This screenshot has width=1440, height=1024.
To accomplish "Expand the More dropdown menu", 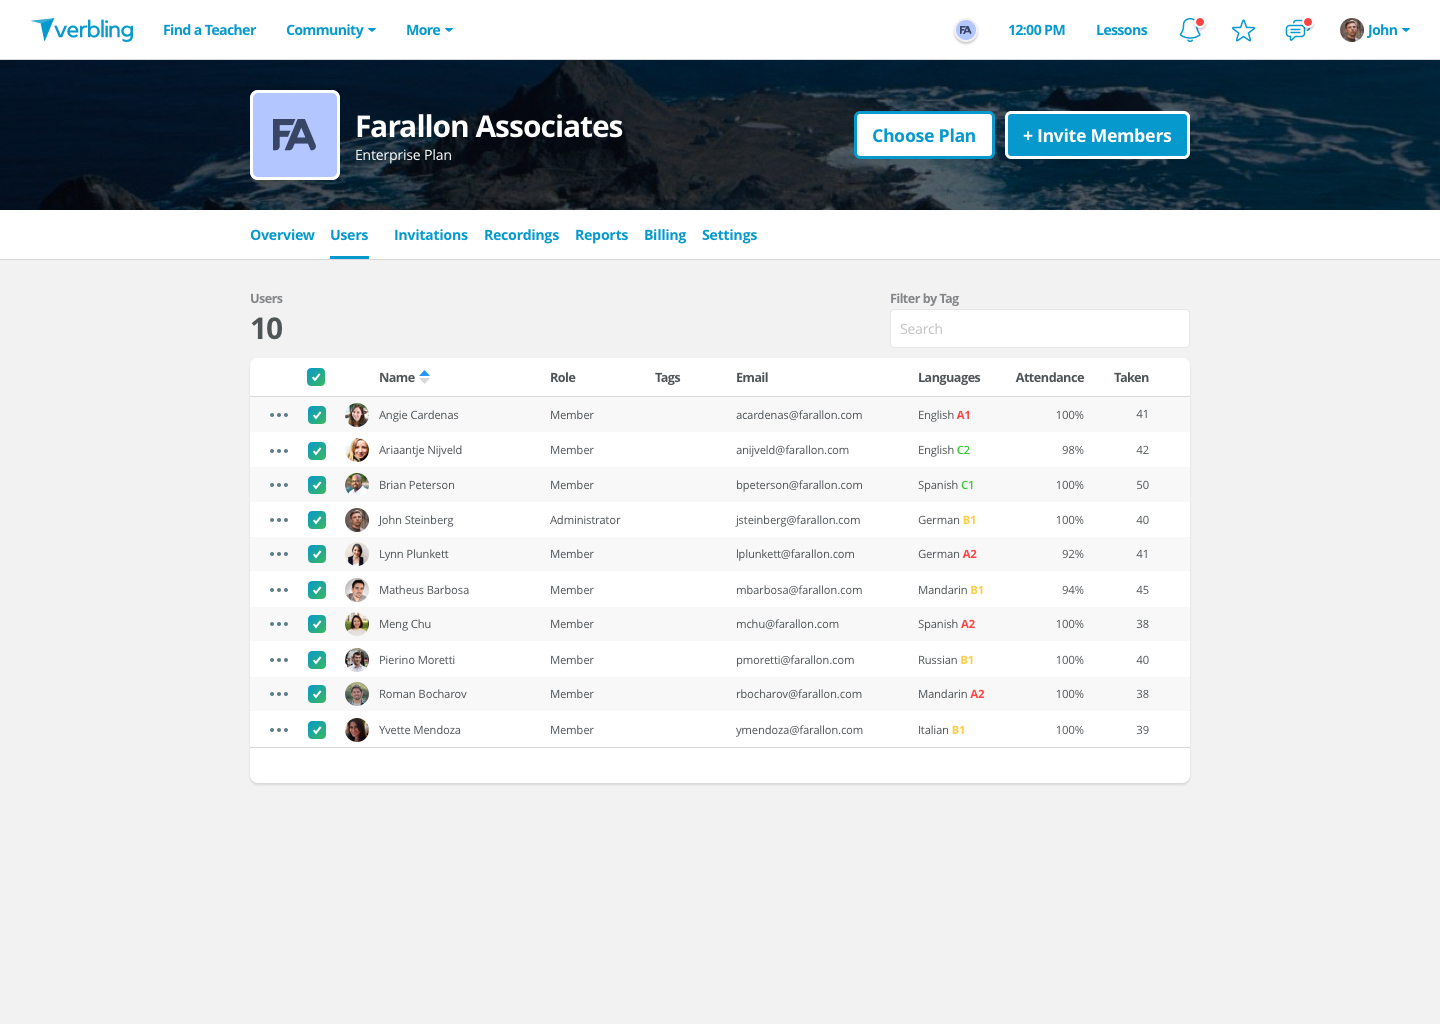I will click(429, 30).
